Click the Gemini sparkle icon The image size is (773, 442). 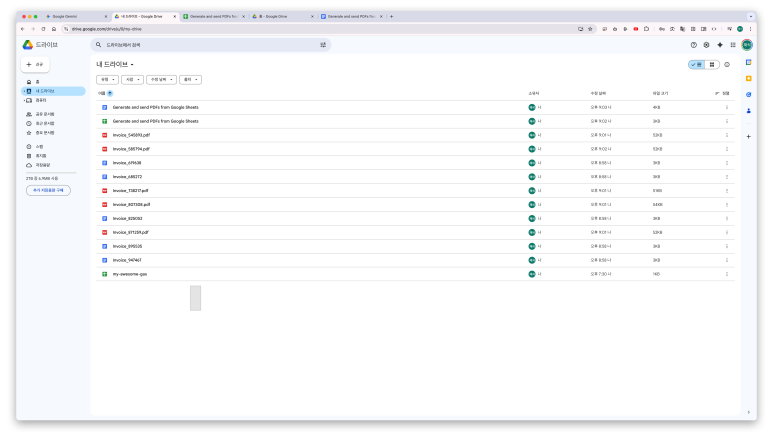pyautogui.click(x=720, y=45)
